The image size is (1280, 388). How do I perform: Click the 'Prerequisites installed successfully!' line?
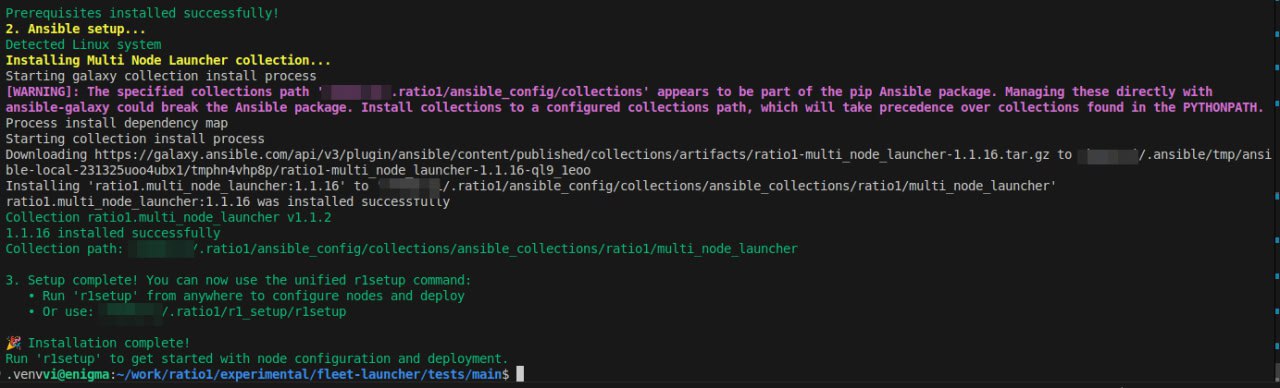pyautogui.click(x=142, y=13)
